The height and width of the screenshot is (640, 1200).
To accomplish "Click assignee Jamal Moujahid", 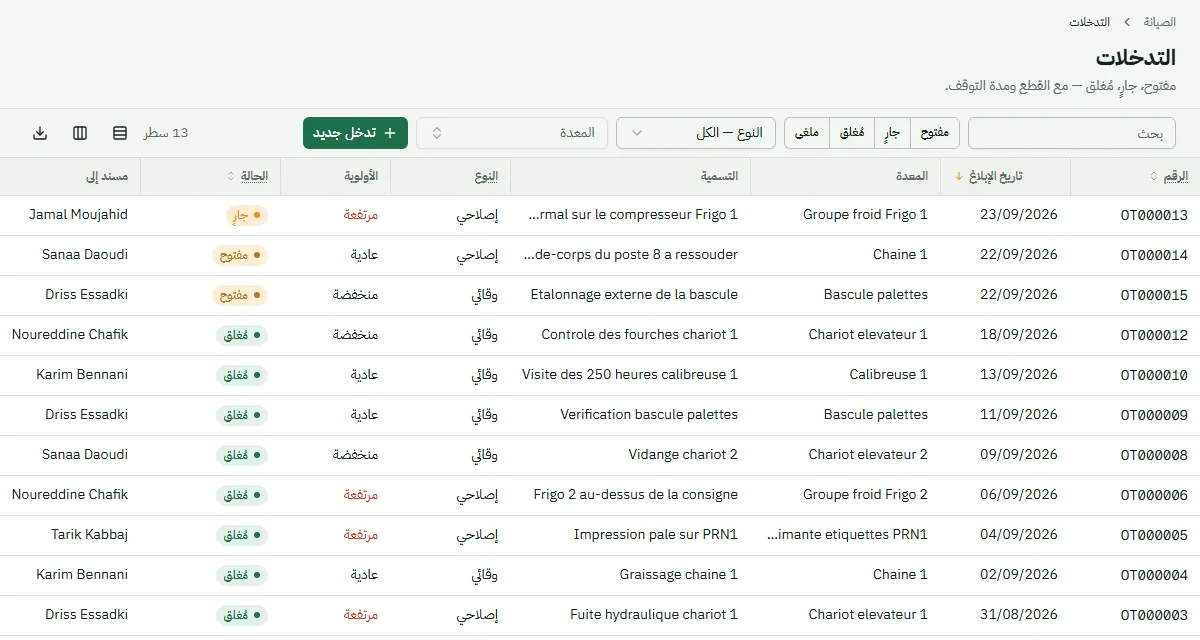I will [x=78, y=215].
